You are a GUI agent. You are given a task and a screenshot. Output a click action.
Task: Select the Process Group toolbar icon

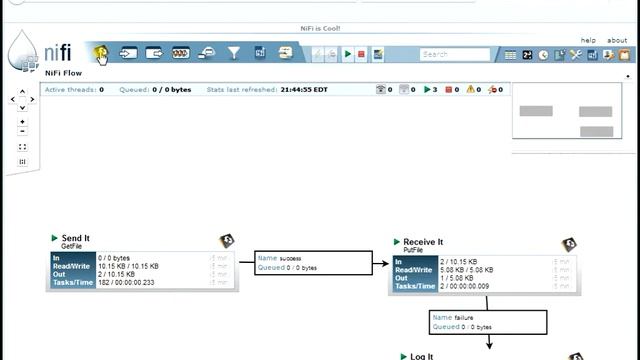180,53
